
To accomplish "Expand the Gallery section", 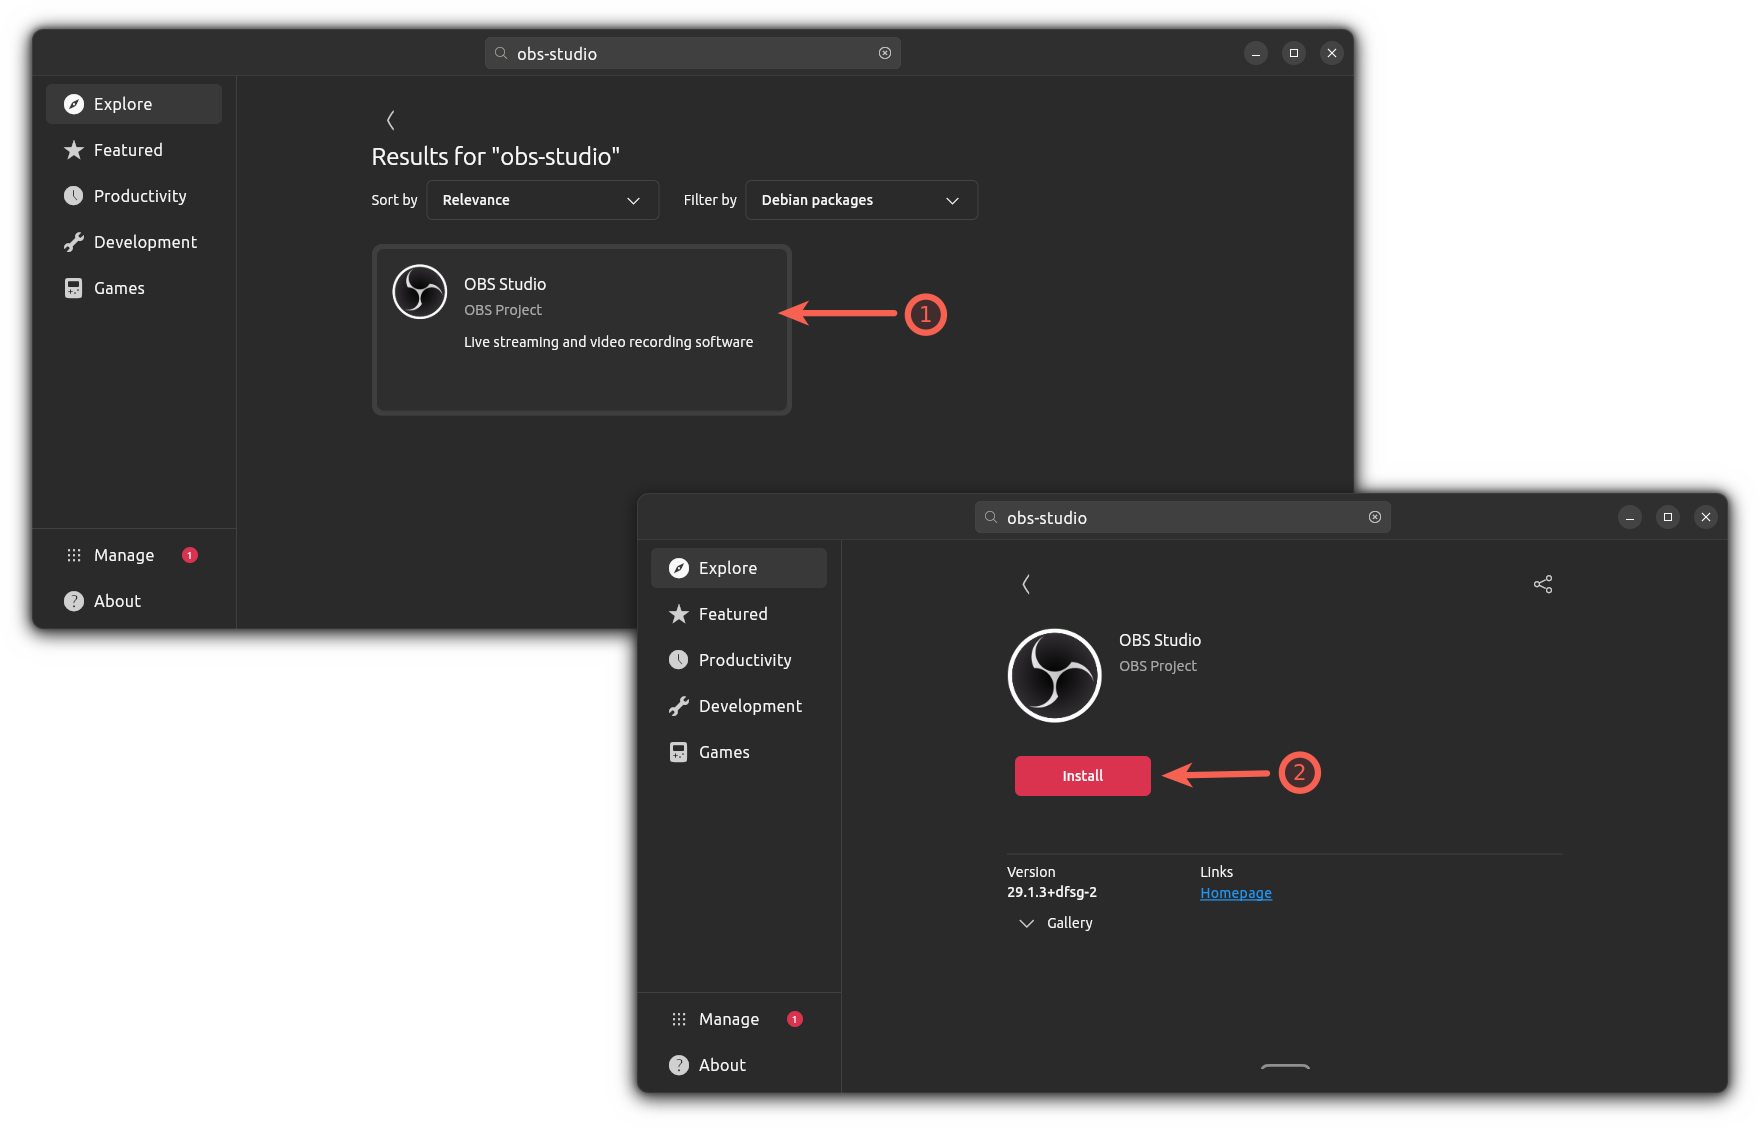I will [x=1056, y=923].
